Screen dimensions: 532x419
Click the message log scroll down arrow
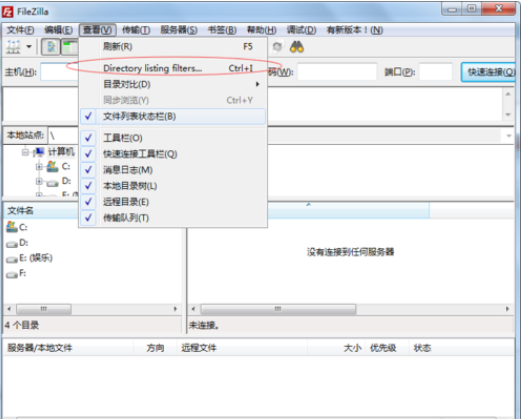click(508, 115)
